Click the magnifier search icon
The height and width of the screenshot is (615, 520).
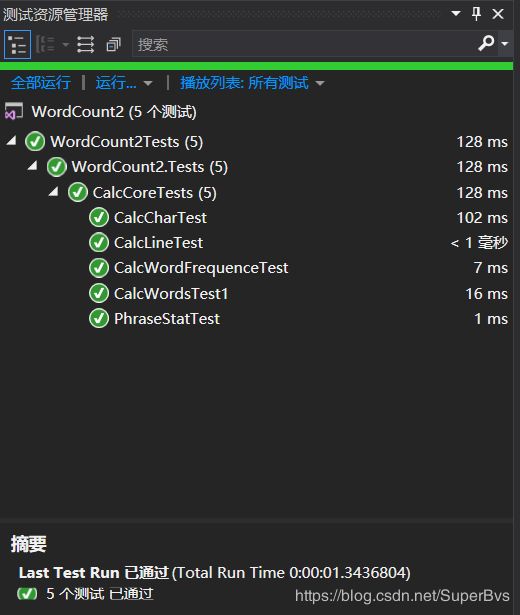coord(486,43)
